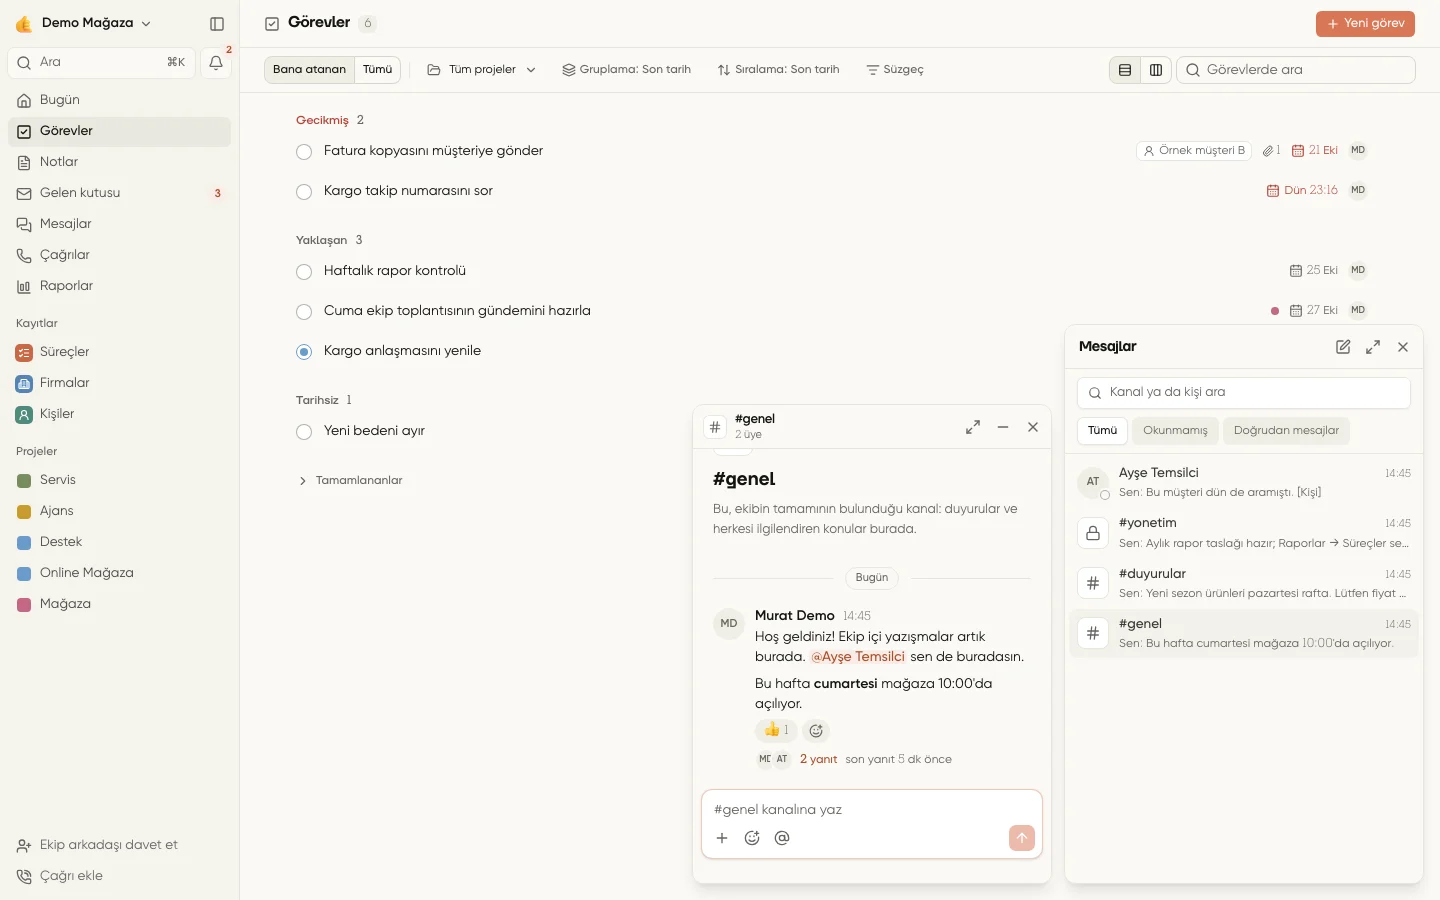
Task: Select the 'Bana atanan' tab
Action: coord(309,70)
